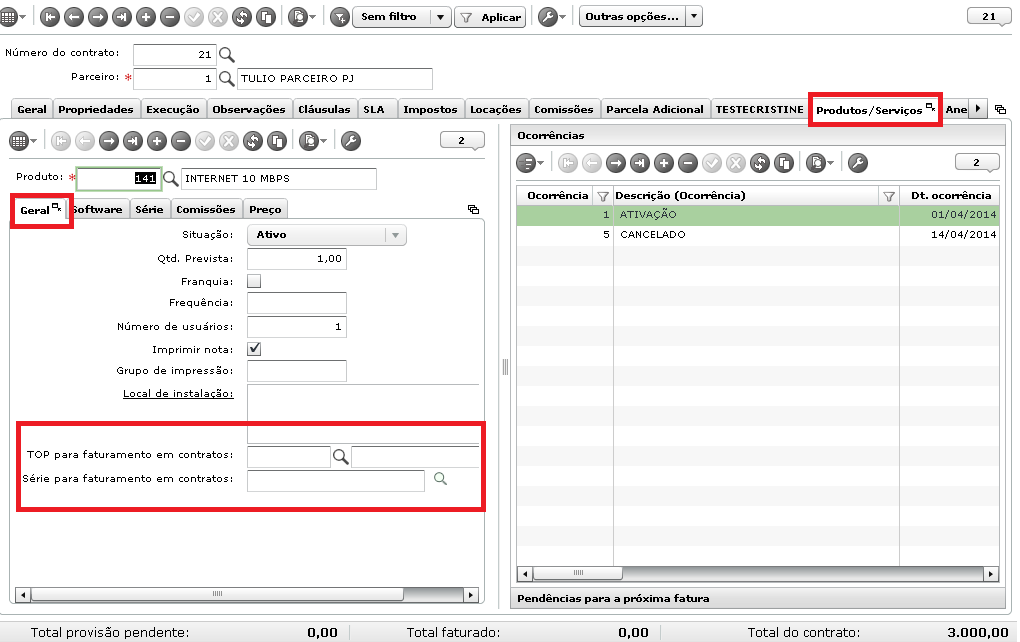This screenshot has height=642, width=1020.
Task: Duplicate contract using main toolbar copy icon
Action: click(265, 17)
